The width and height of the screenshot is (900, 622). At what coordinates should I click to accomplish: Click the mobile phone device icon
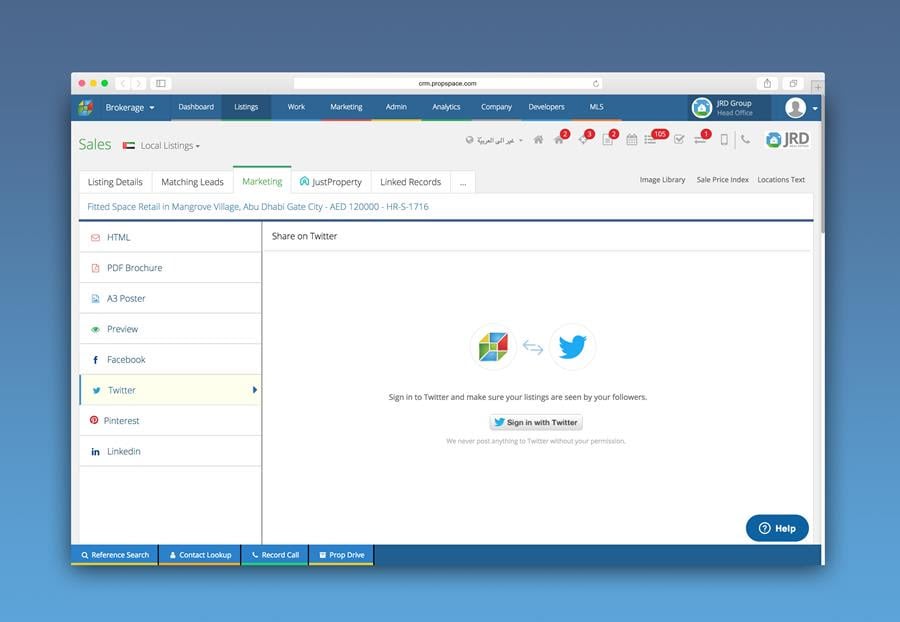(x=724, y=139)
